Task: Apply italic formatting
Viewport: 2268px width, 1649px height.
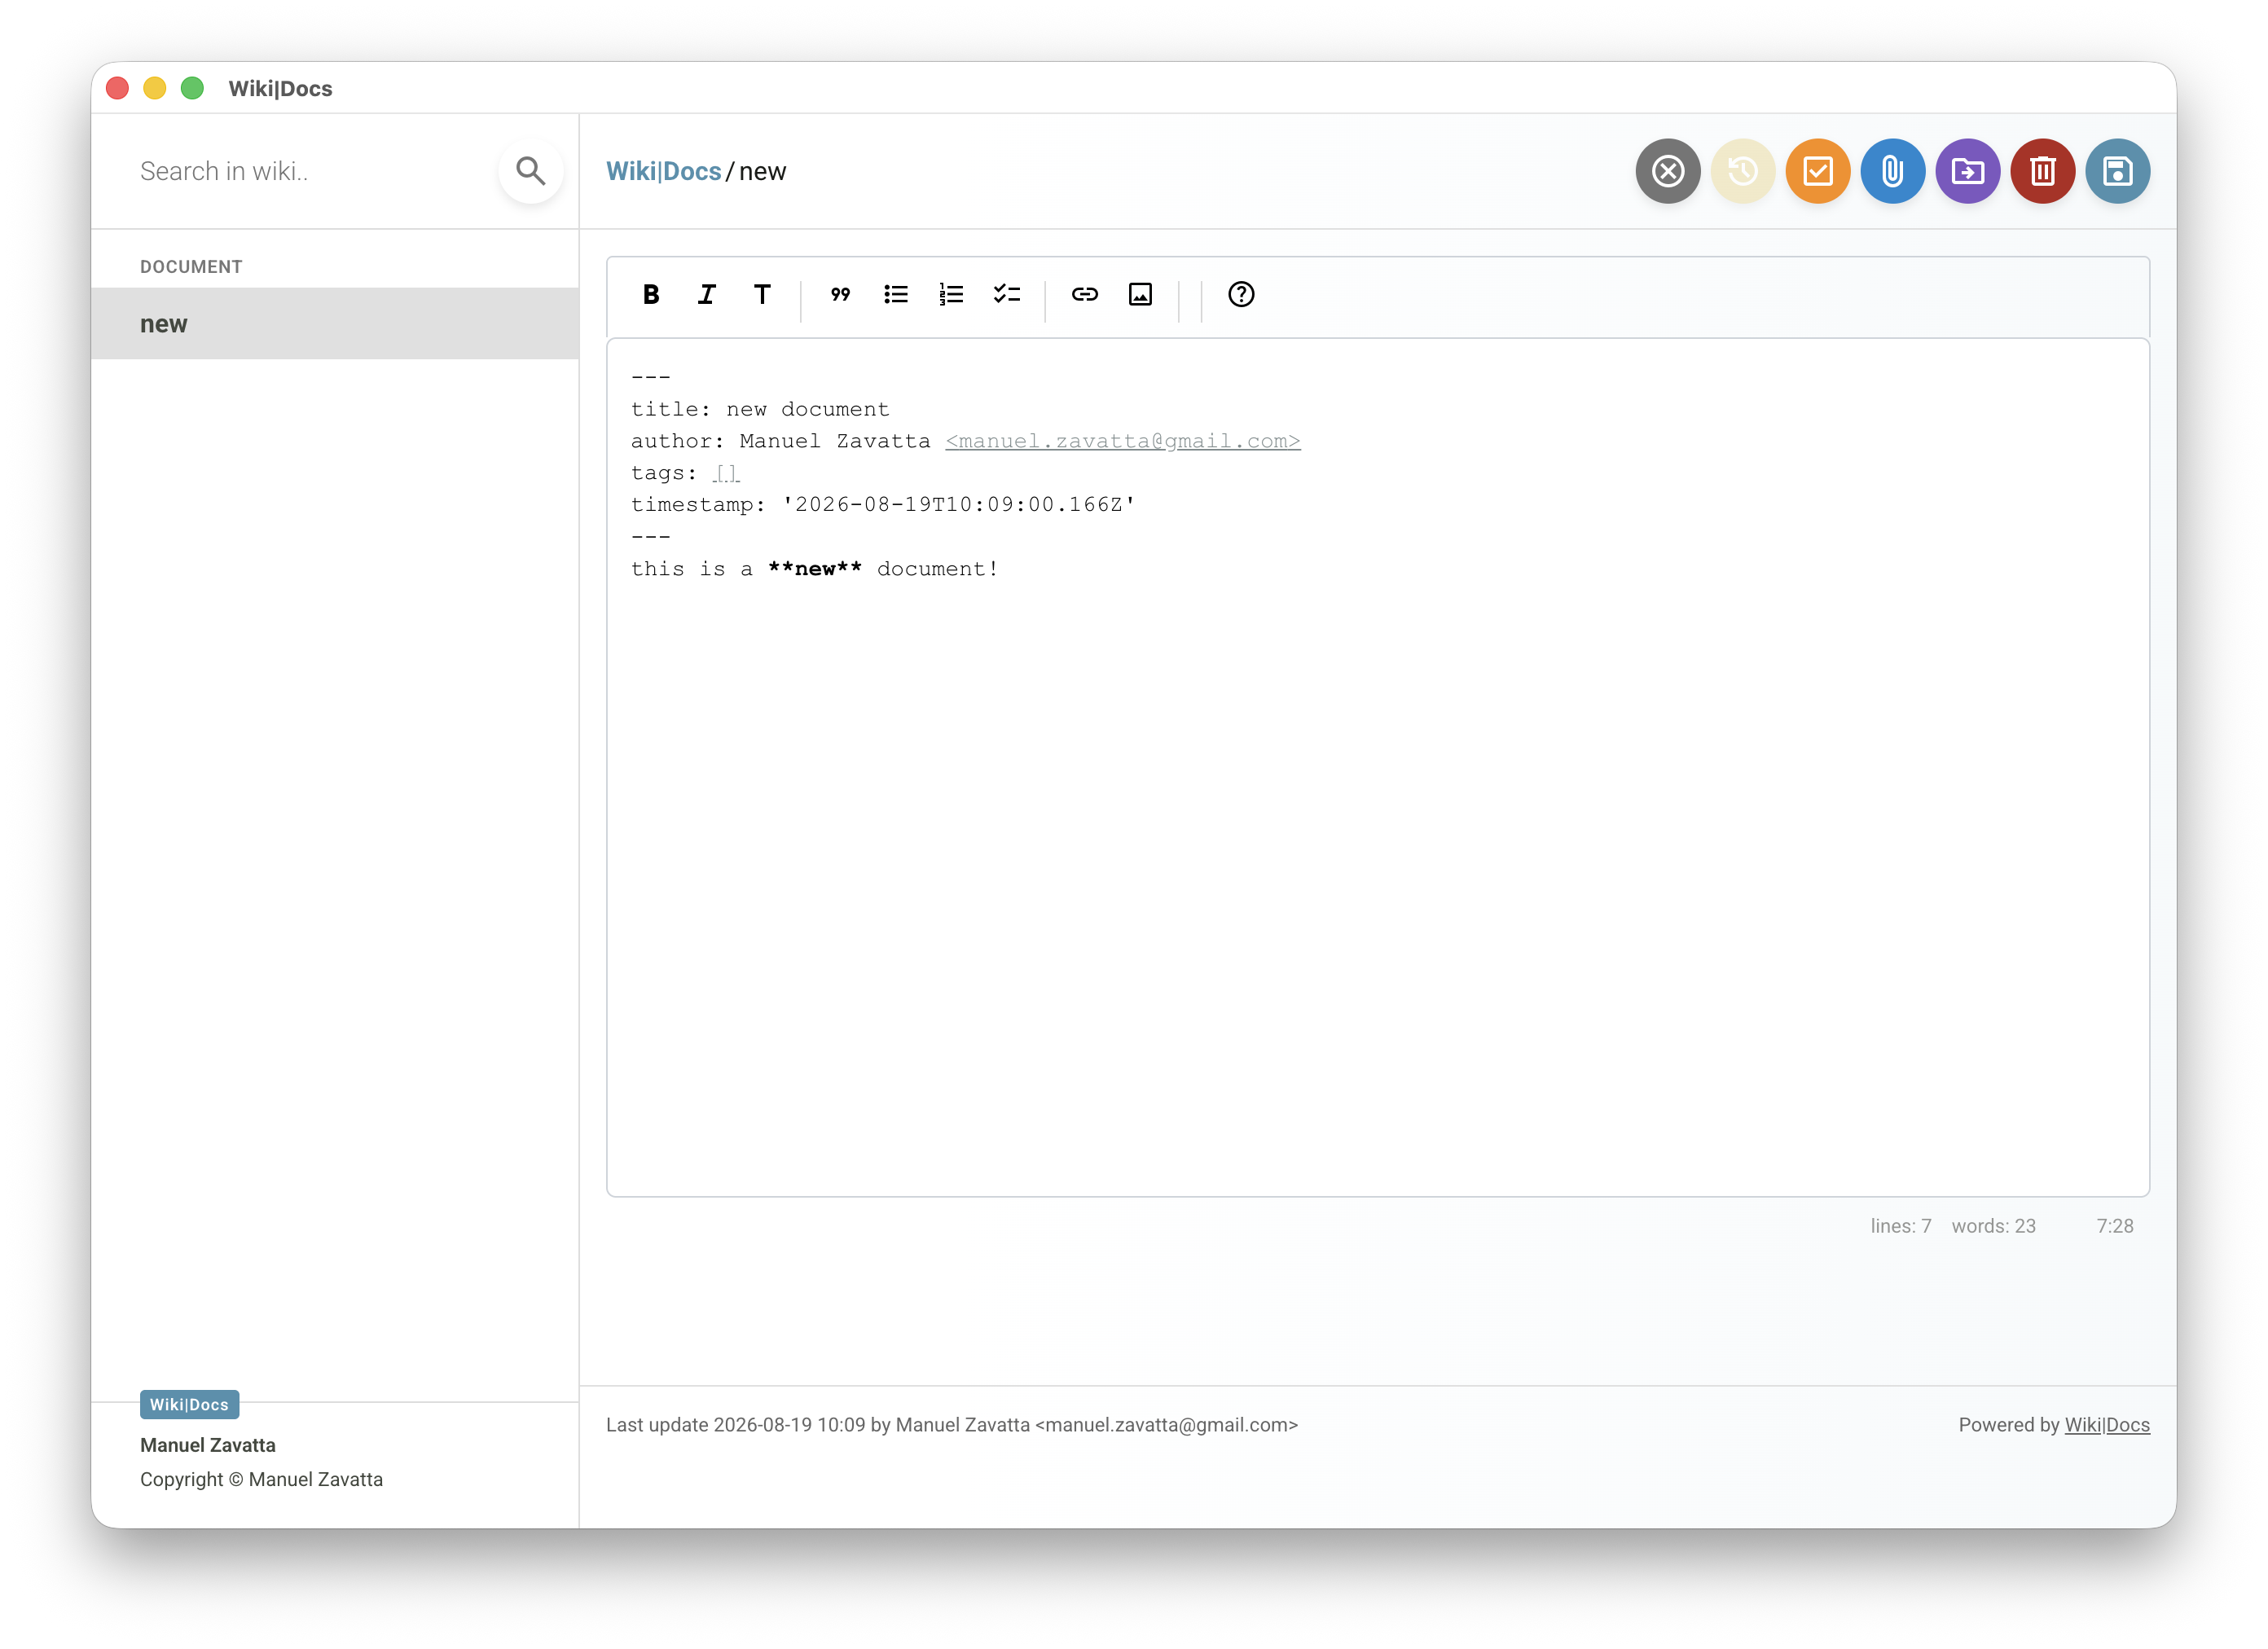Action: click(x=707, y=294)
